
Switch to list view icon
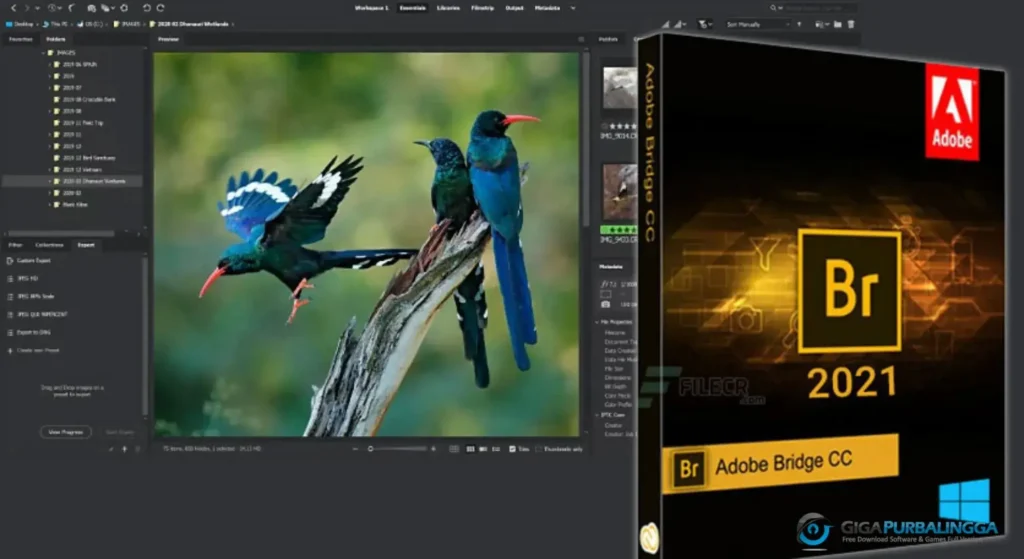[x=496, y=449]
